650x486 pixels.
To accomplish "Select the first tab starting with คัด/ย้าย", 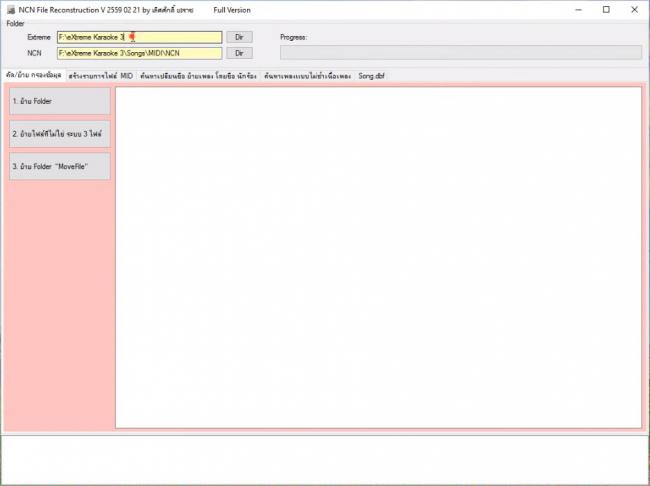I will click(x=34, y=75).
